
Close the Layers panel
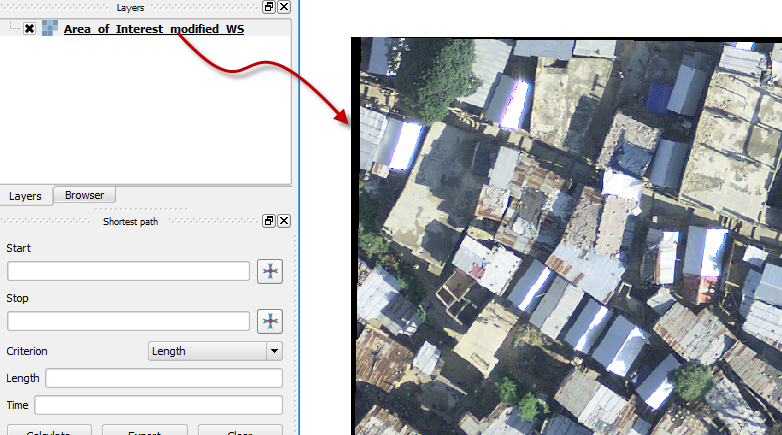click(284, 7)
